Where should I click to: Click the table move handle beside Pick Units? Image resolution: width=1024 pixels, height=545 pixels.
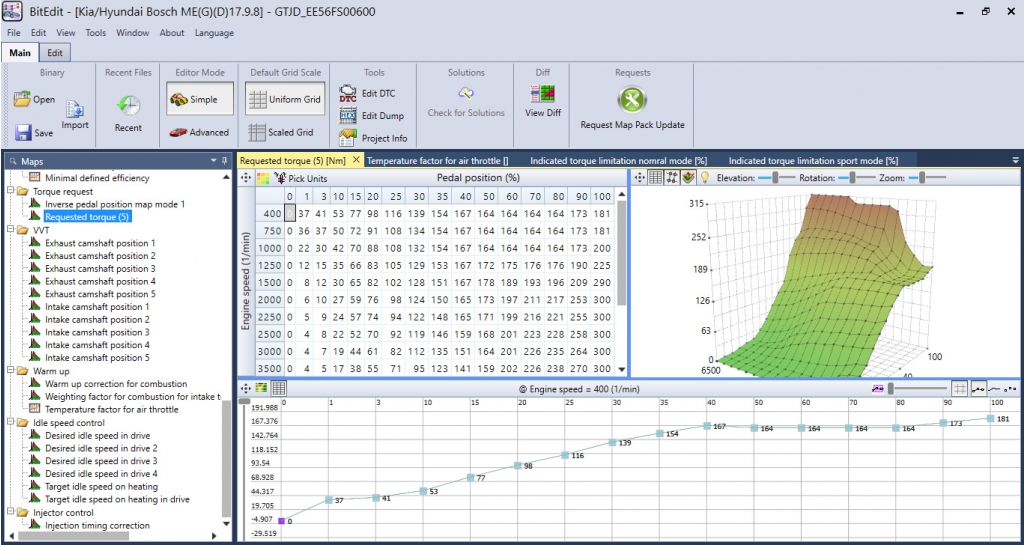[x=246, y=178]
